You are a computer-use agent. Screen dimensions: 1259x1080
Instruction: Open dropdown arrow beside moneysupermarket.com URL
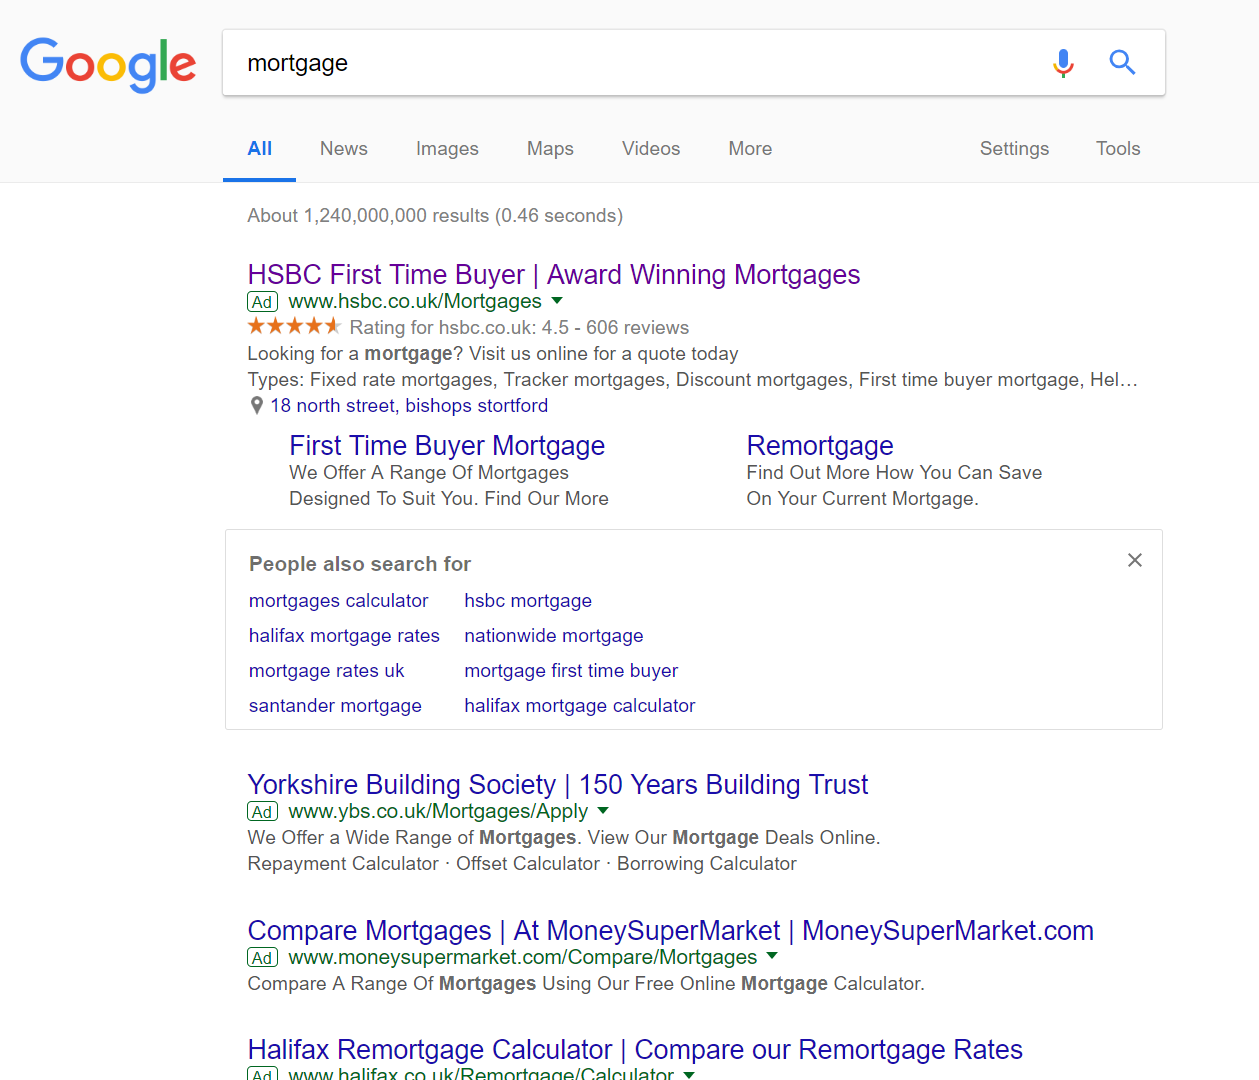pyautogui.click(x=772, y=956)
